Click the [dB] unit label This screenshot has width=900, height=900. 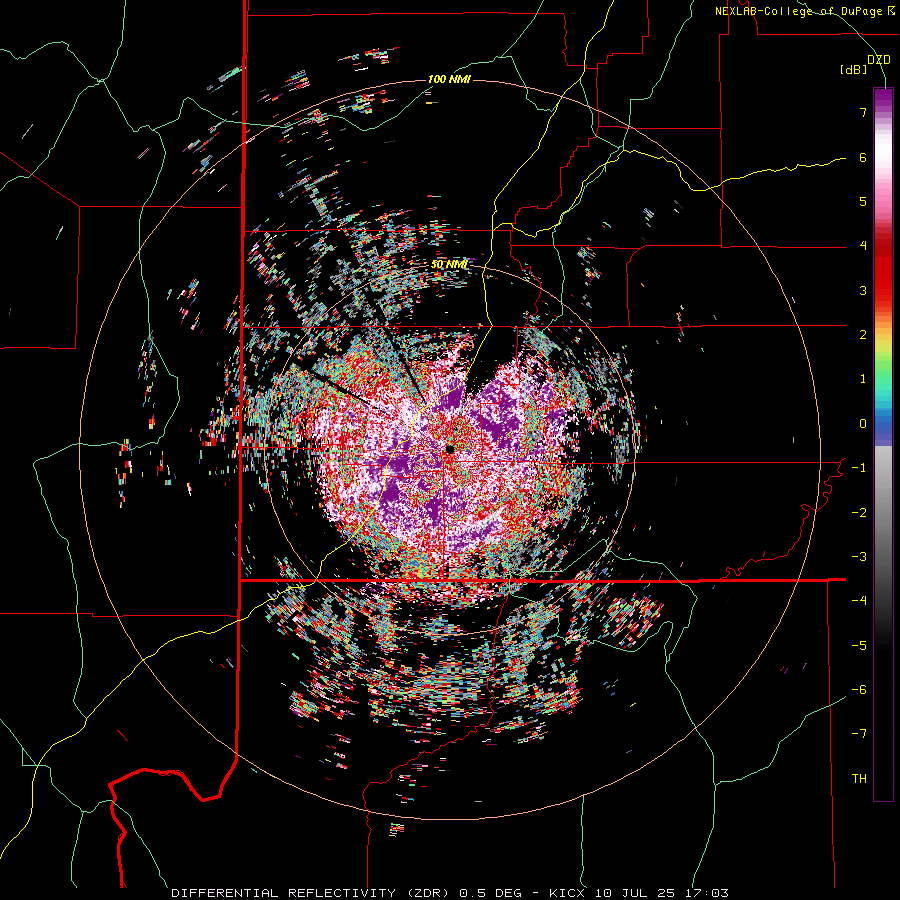pos(853,70)
